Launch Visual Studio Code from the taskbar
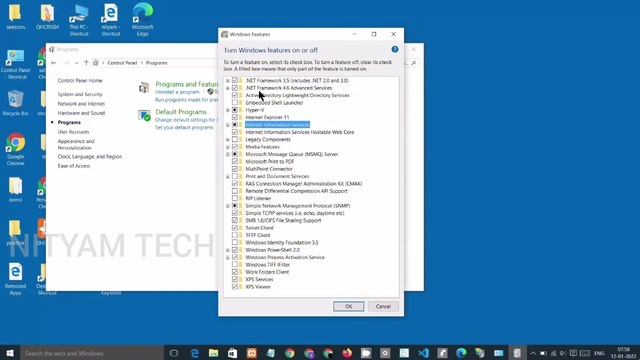The image size is (640, 360). tap(423, 353)
